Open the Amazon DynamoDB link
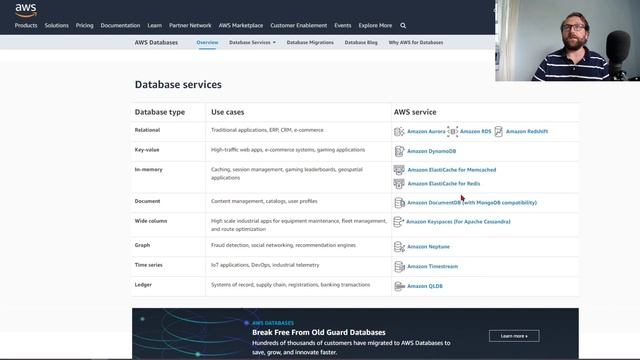 pyautogui.click(x=431, y=151)
